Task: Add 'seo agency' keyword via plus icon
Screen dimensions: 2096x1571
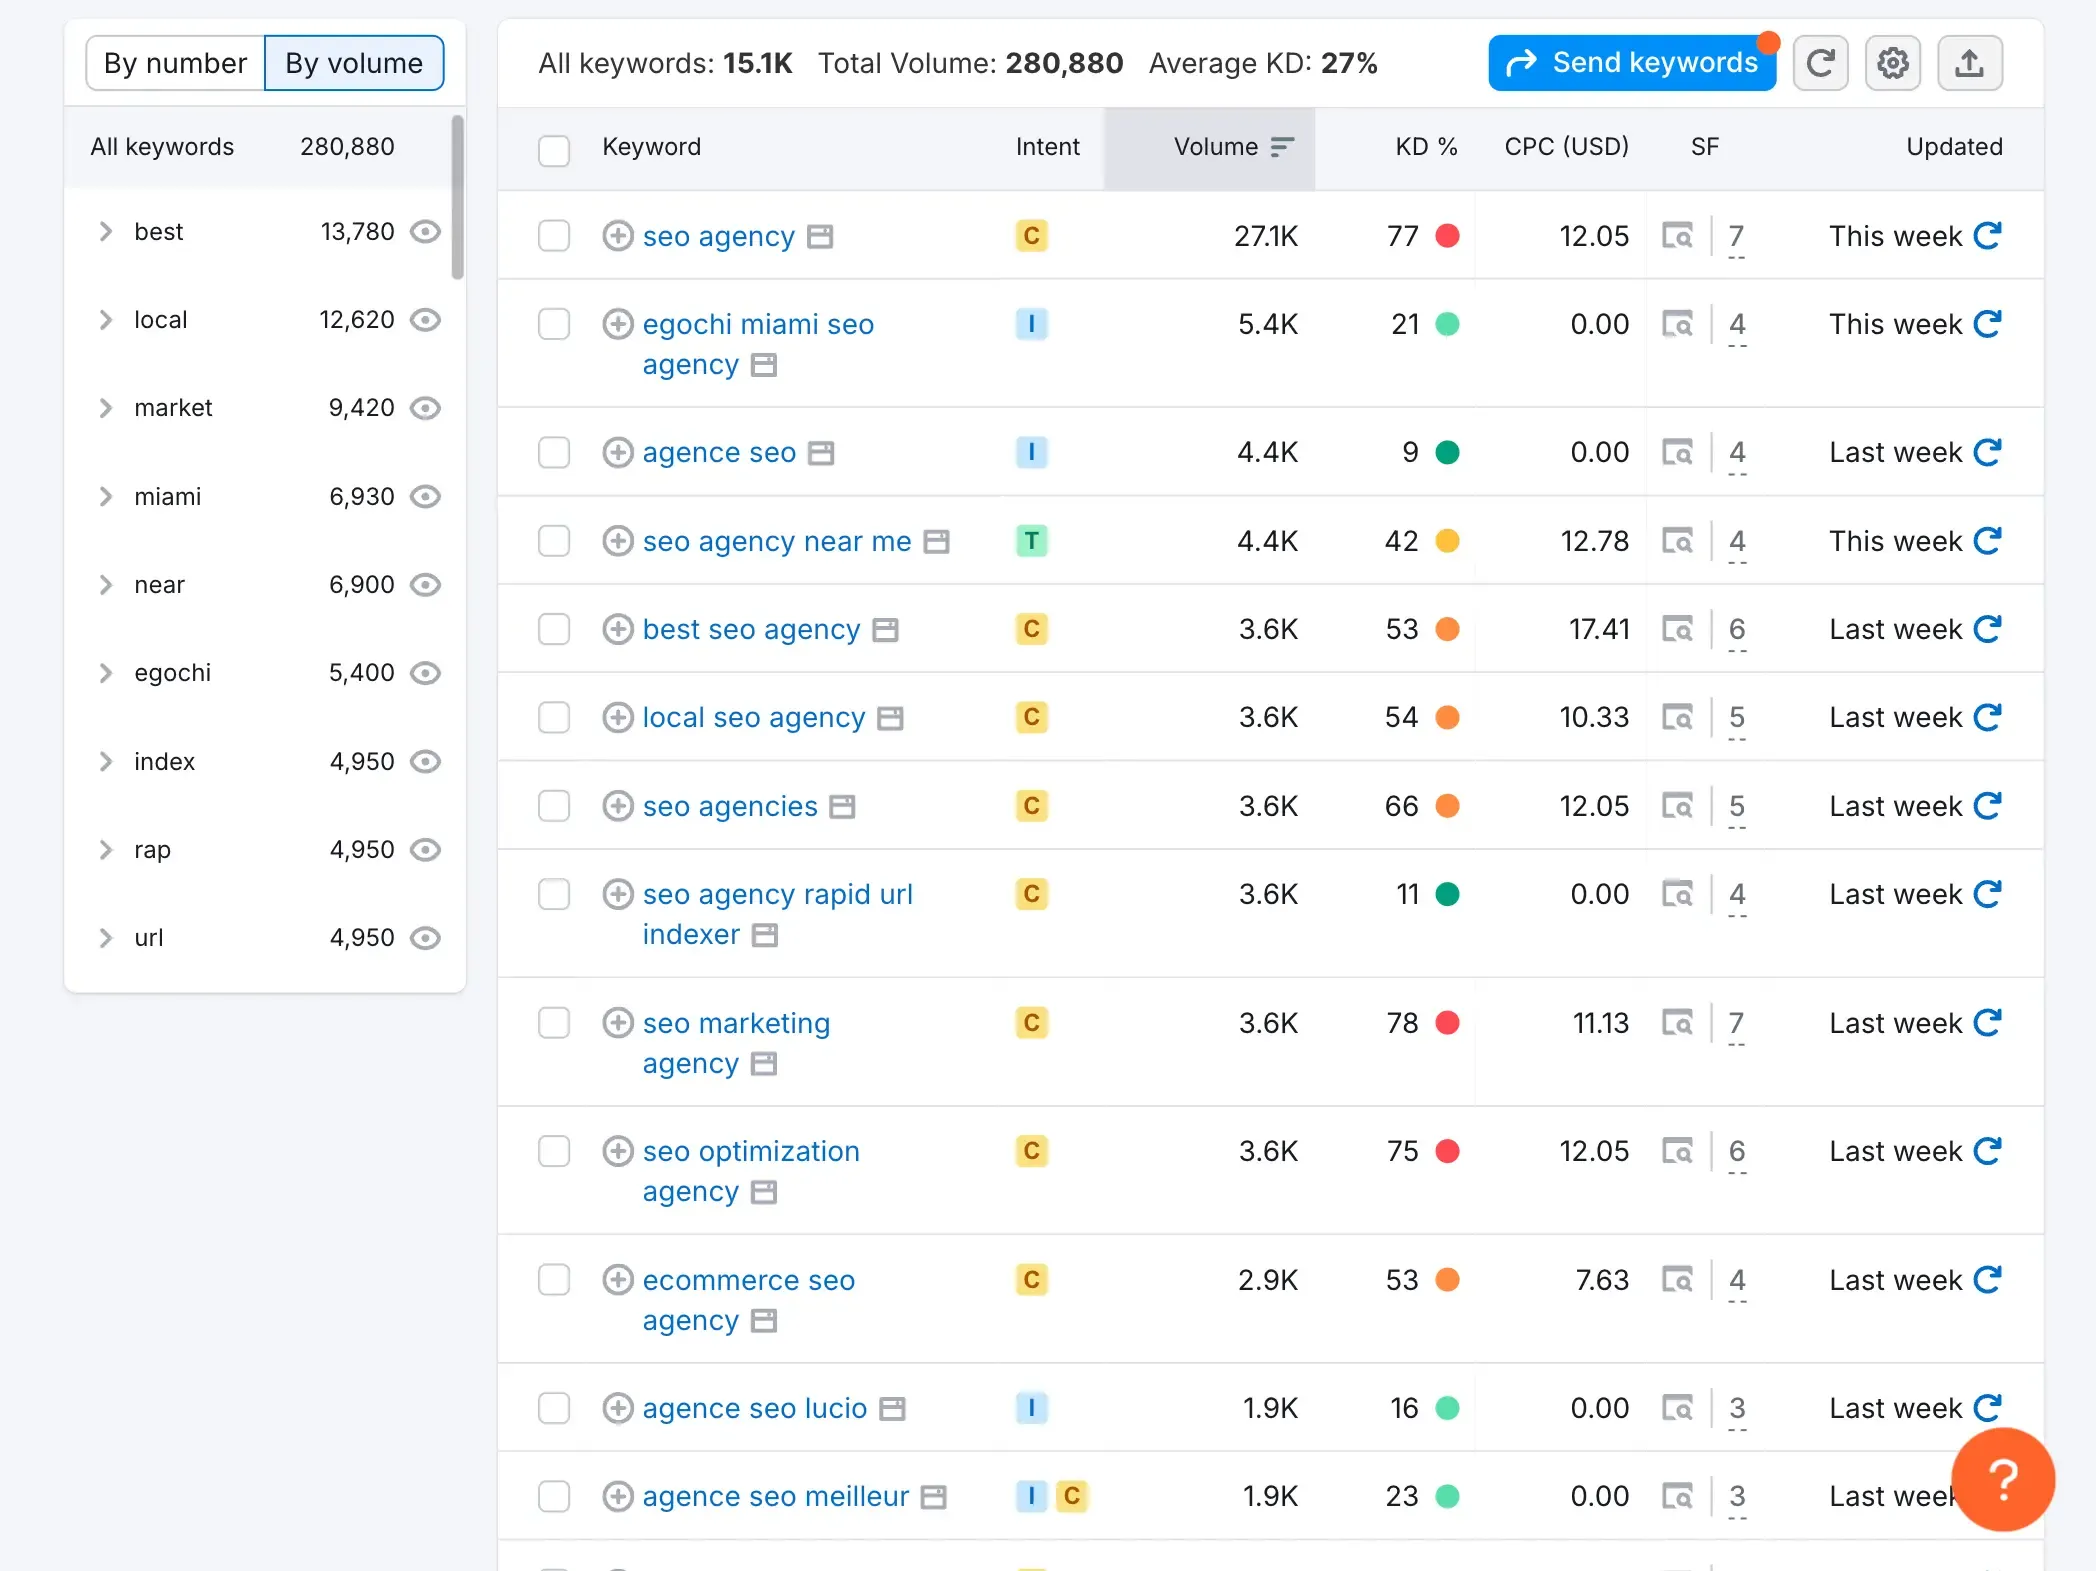Action: click(618, 236)
